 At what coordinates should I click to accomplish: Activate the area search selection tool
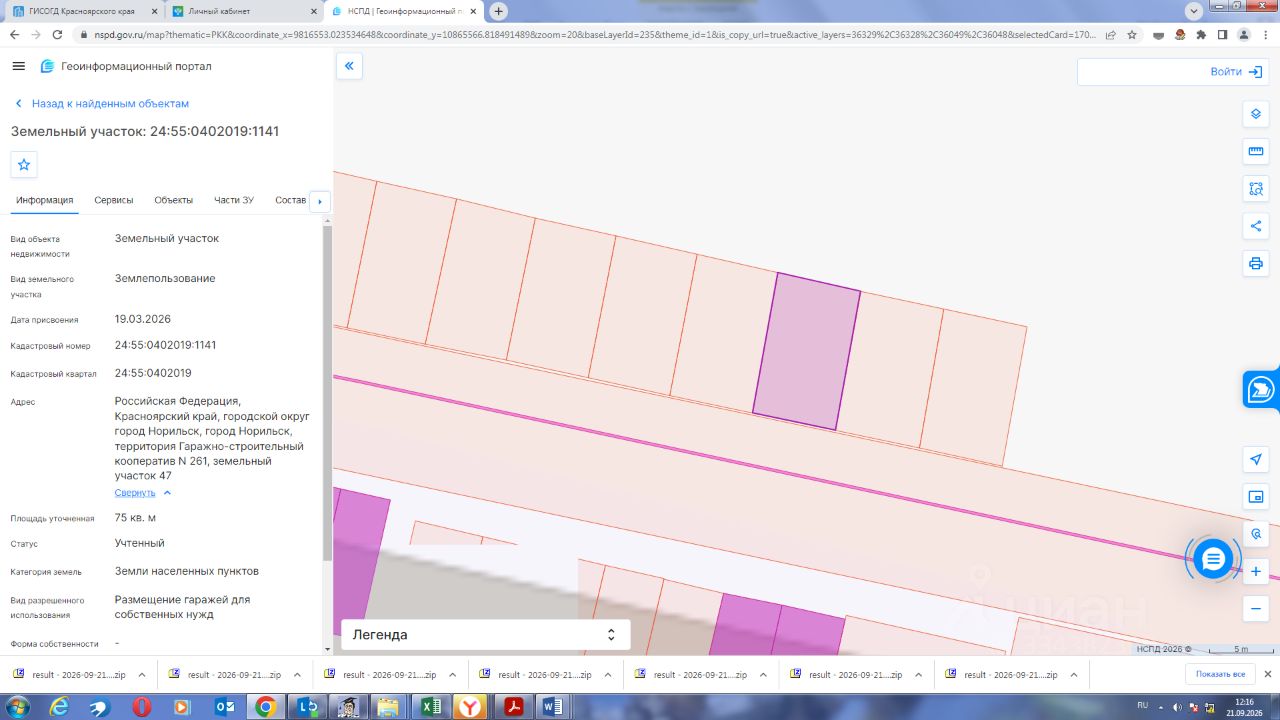click(1256, 189)
